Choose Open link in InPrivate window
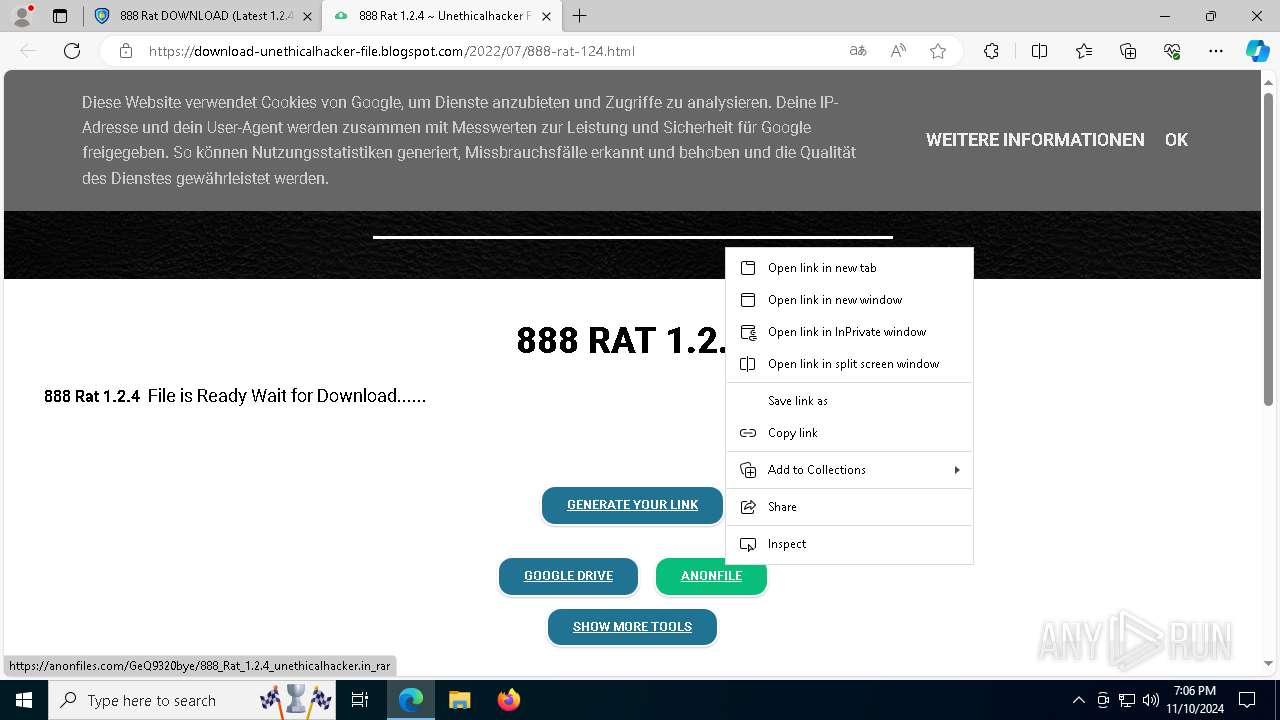1280x720 pixels. click(849, 332)
